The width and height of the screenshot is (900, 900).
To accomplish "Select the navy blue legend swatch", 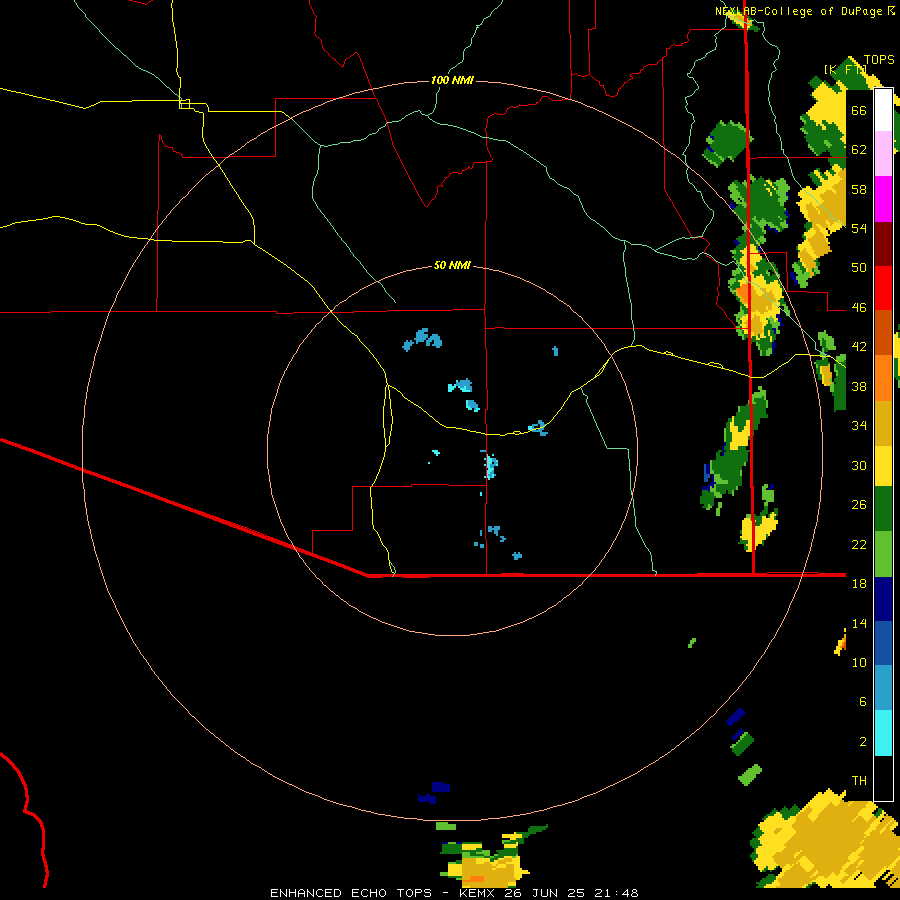I will (883, 599).
